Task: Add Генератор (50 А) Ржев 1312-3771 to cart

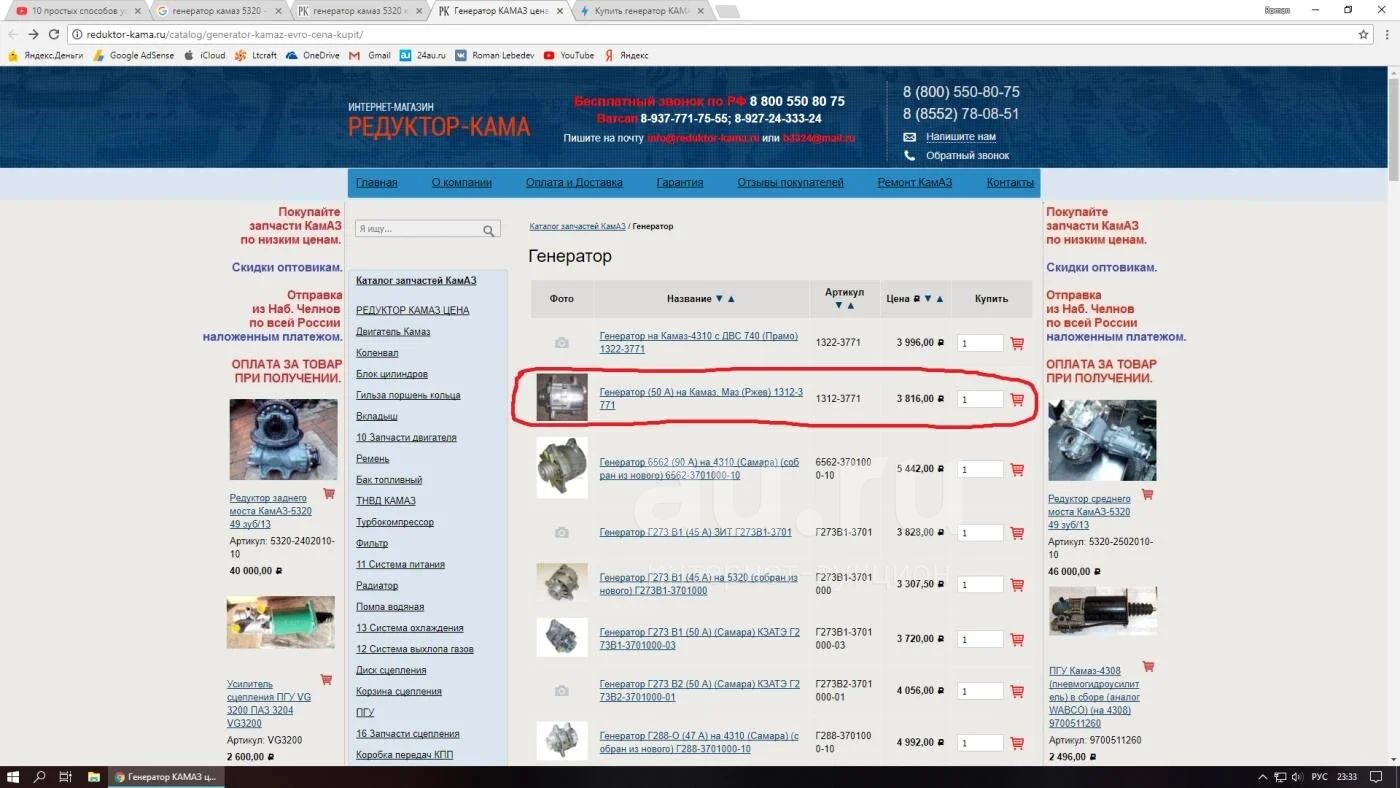Action: point(1017,399)
